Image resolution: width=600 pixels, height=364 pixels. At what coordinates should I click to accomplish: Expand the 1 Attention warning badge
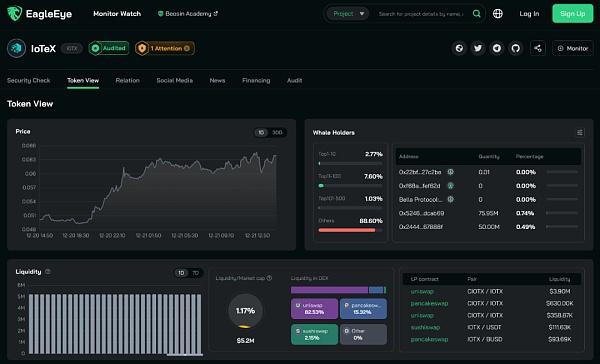pyautogui.click(x=165, y=49)
